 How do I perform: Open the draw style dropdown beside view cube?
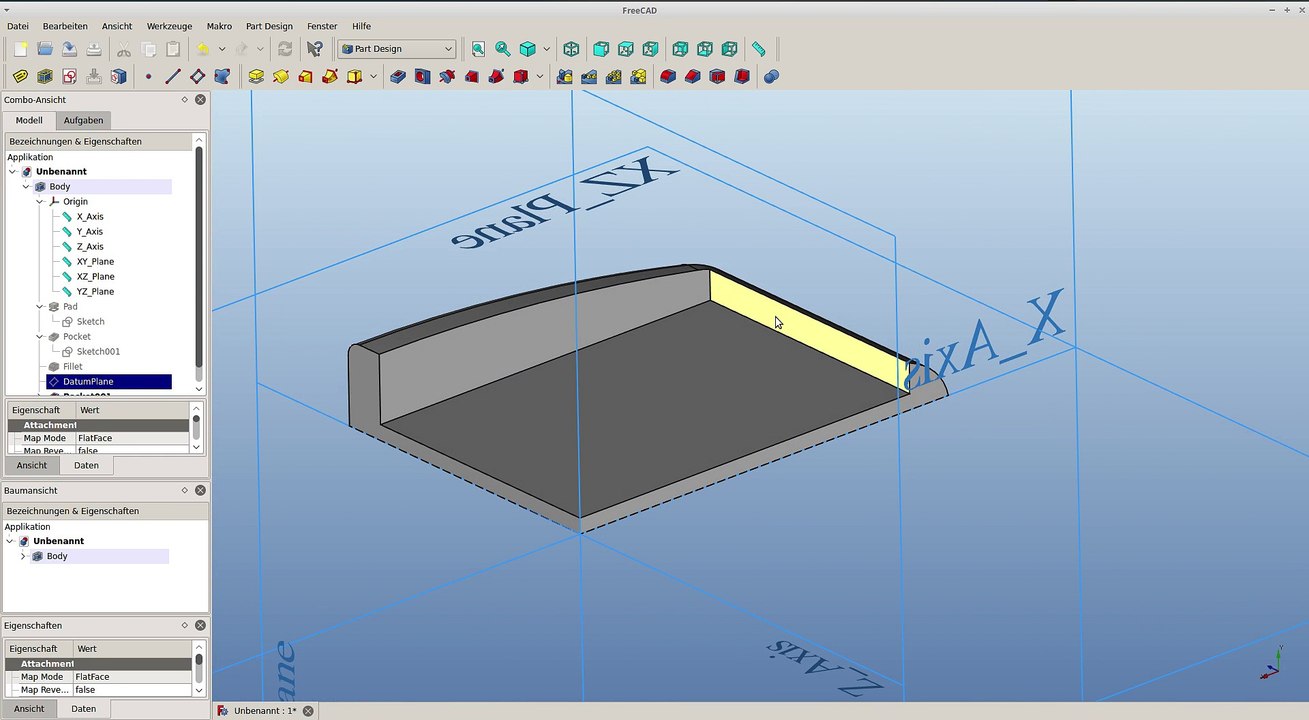546,49
